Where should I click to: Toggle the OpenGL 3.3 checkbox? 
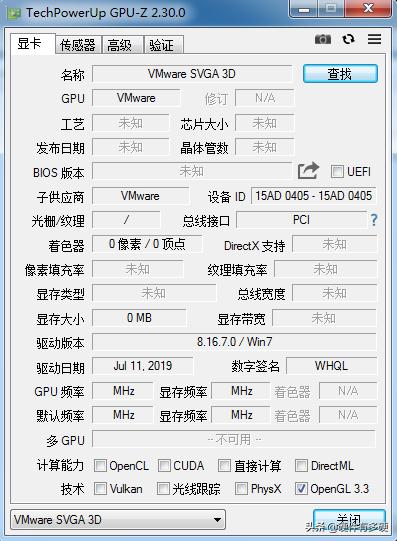pos(301,488)
